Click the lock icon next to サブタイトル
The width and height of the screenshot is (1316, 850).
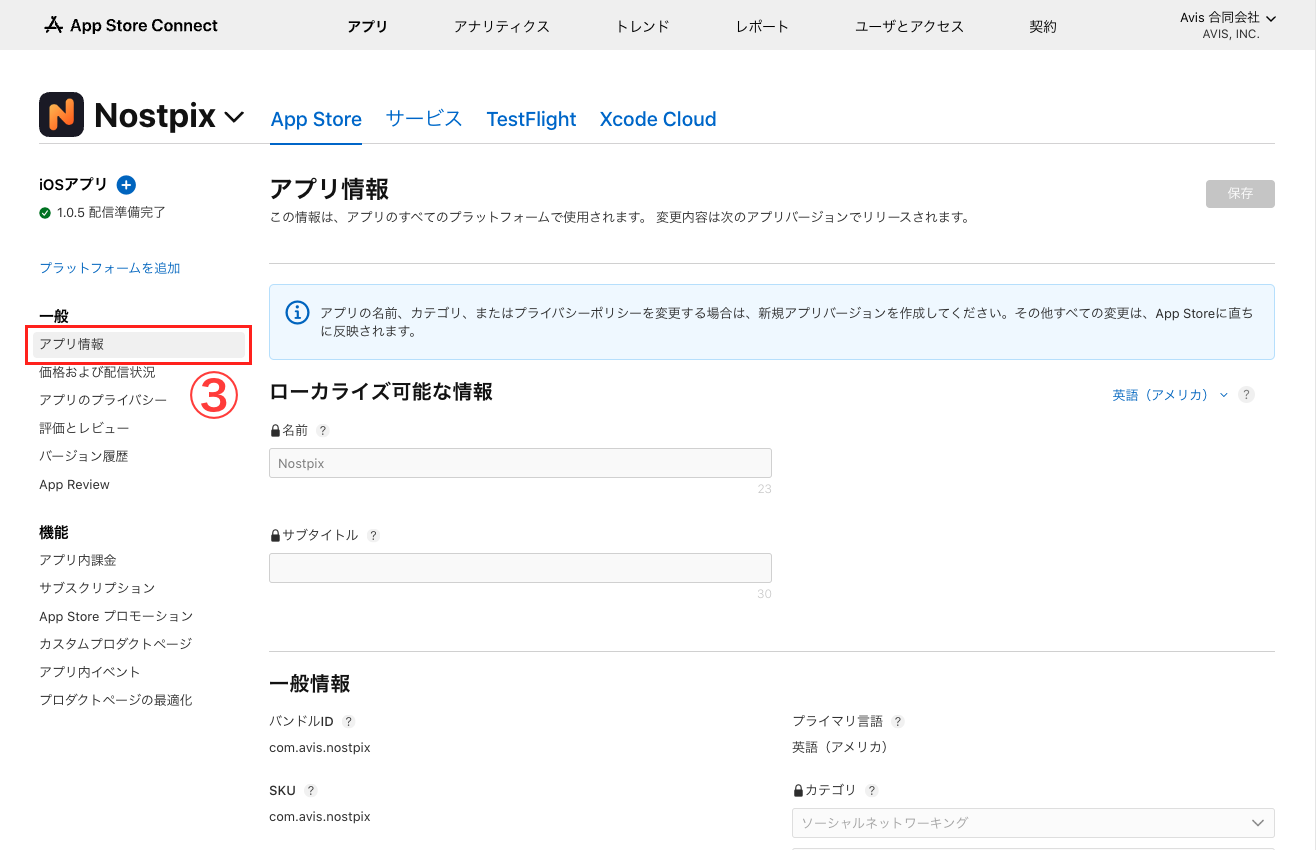click(275, 535)
